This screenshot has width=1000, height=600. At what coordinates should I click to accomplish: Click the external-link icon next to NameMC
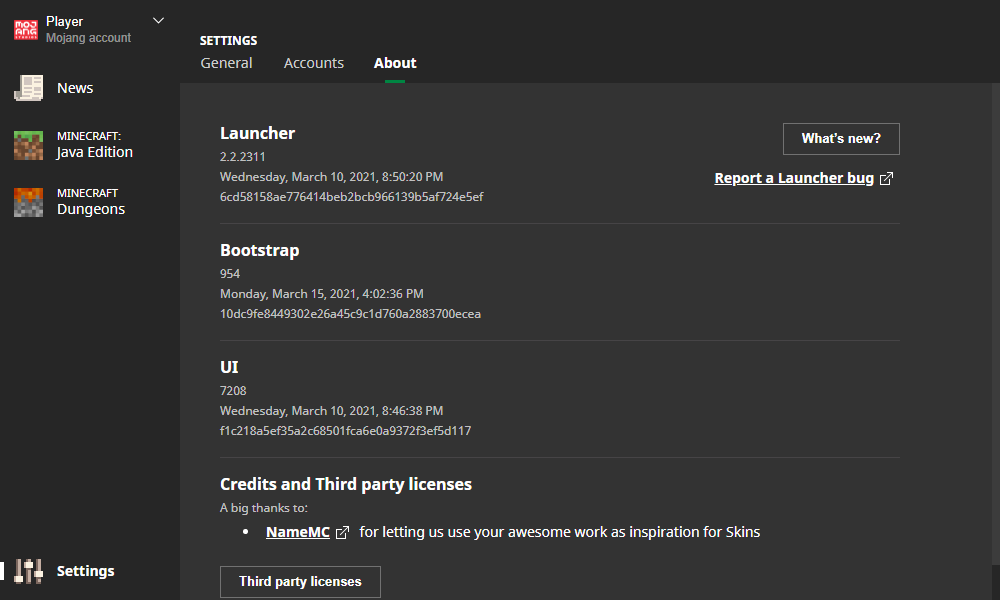tap(342, 533)
